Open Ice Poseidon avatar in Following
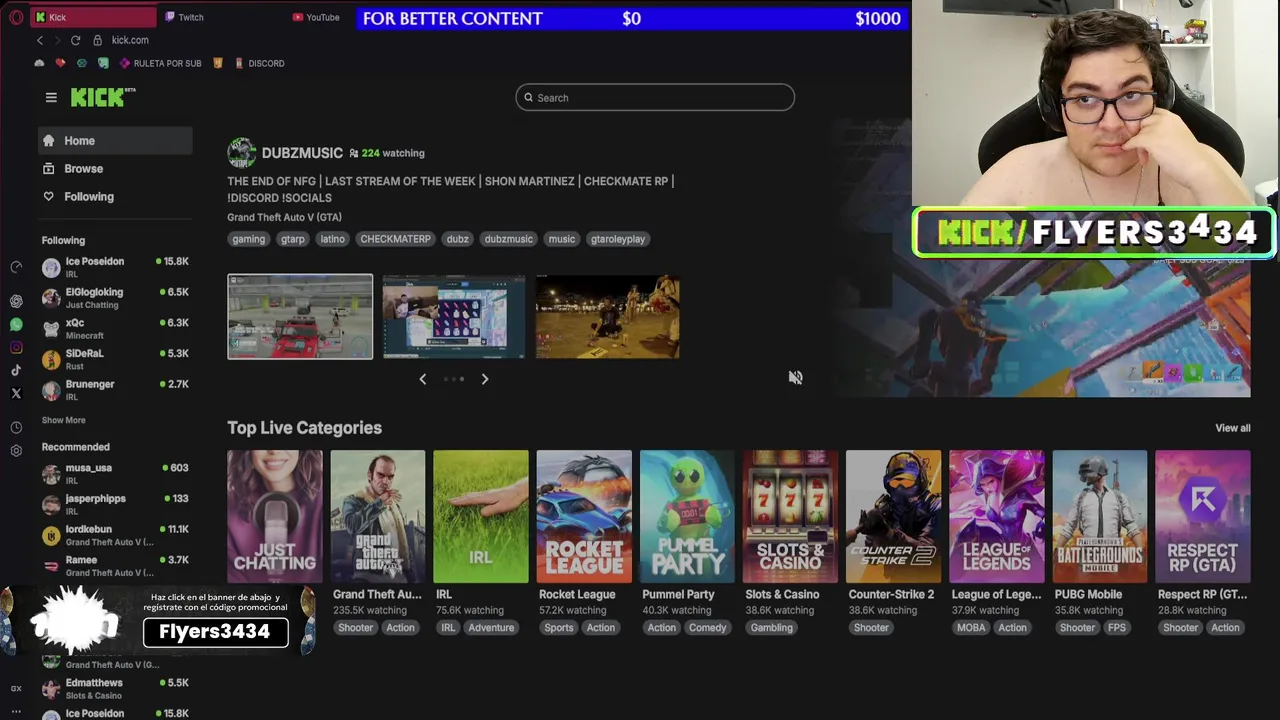 click(x=51, y=267)
